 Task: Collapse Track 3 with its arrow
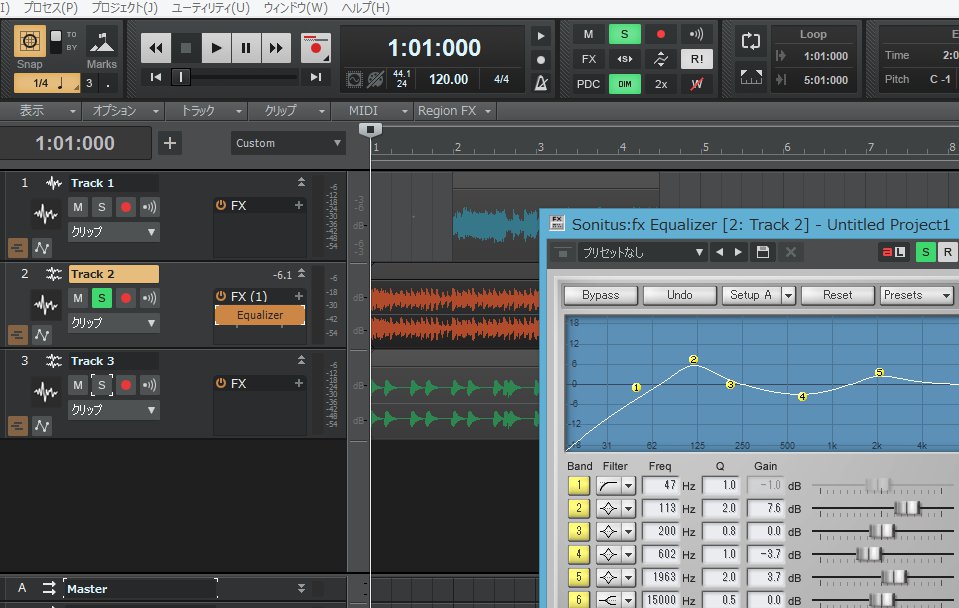click(x=301, y=360)
